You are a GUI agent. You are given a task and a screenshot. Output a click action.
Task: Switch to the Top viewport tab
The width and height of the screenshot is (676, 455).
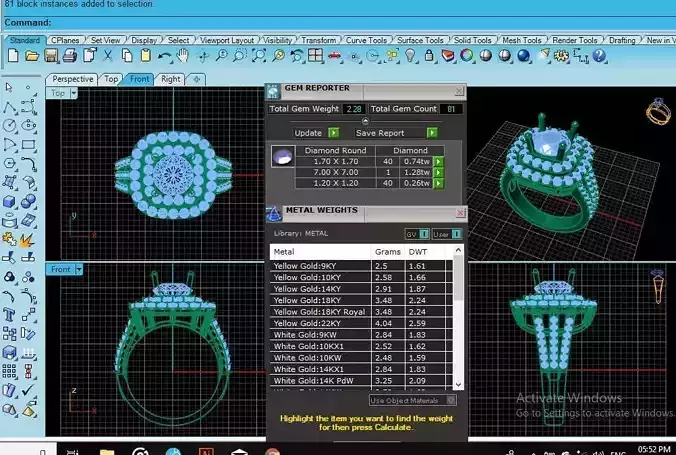coord(111,79)
